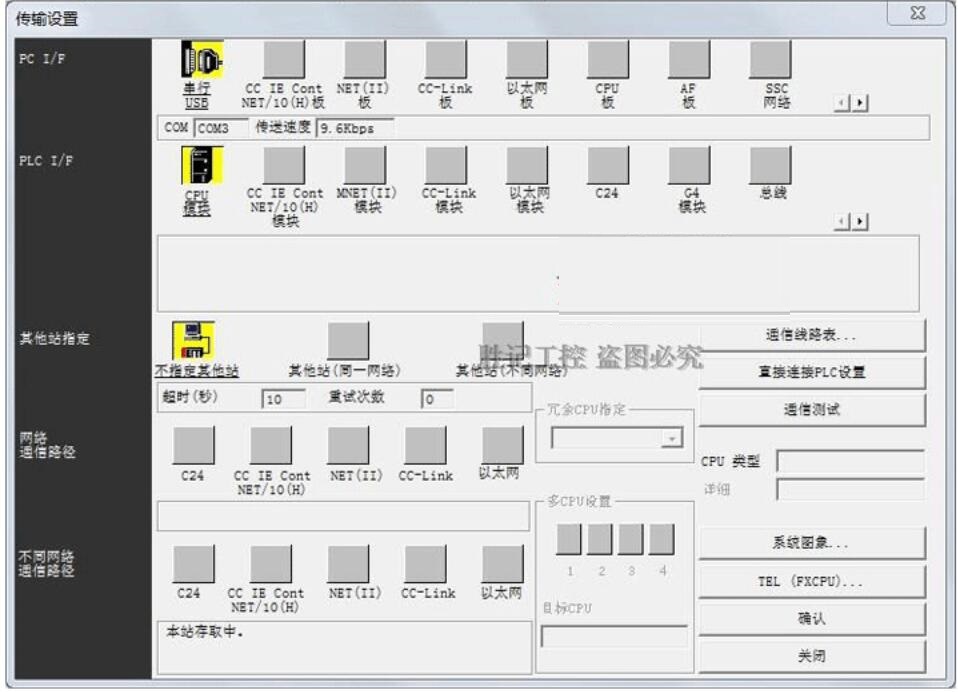Click the COM port field showing COM3
Screen dimensions: 958x692
[x=221, y=128]
